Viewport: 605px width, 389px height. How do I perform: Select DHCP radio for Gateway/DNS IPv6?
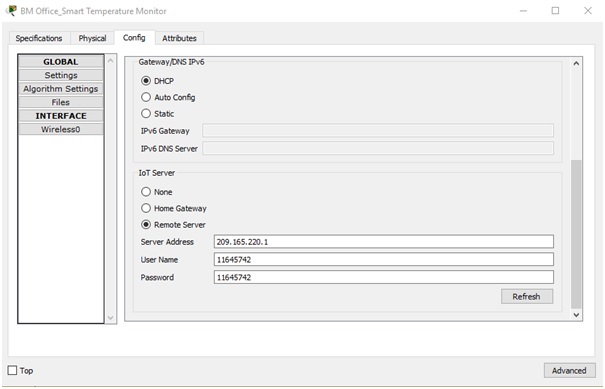coord(146,81)
